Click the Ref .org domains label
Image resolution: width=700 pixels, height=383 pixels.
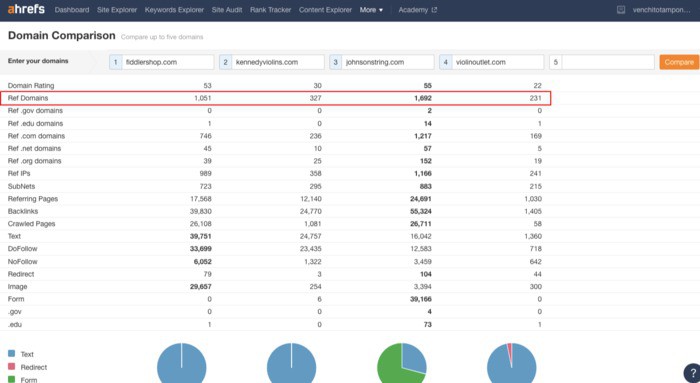[34, 161]
